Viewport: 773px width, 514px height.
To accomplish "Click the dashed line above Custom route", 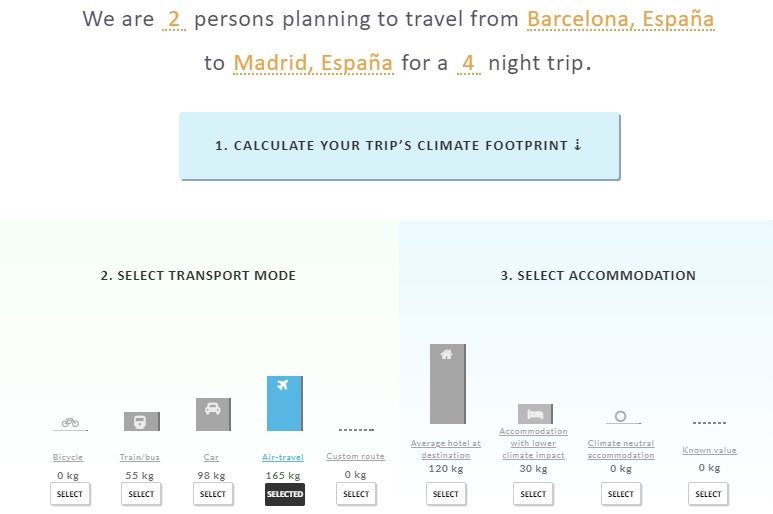I will pyautogui.click(x=356, y=430).
